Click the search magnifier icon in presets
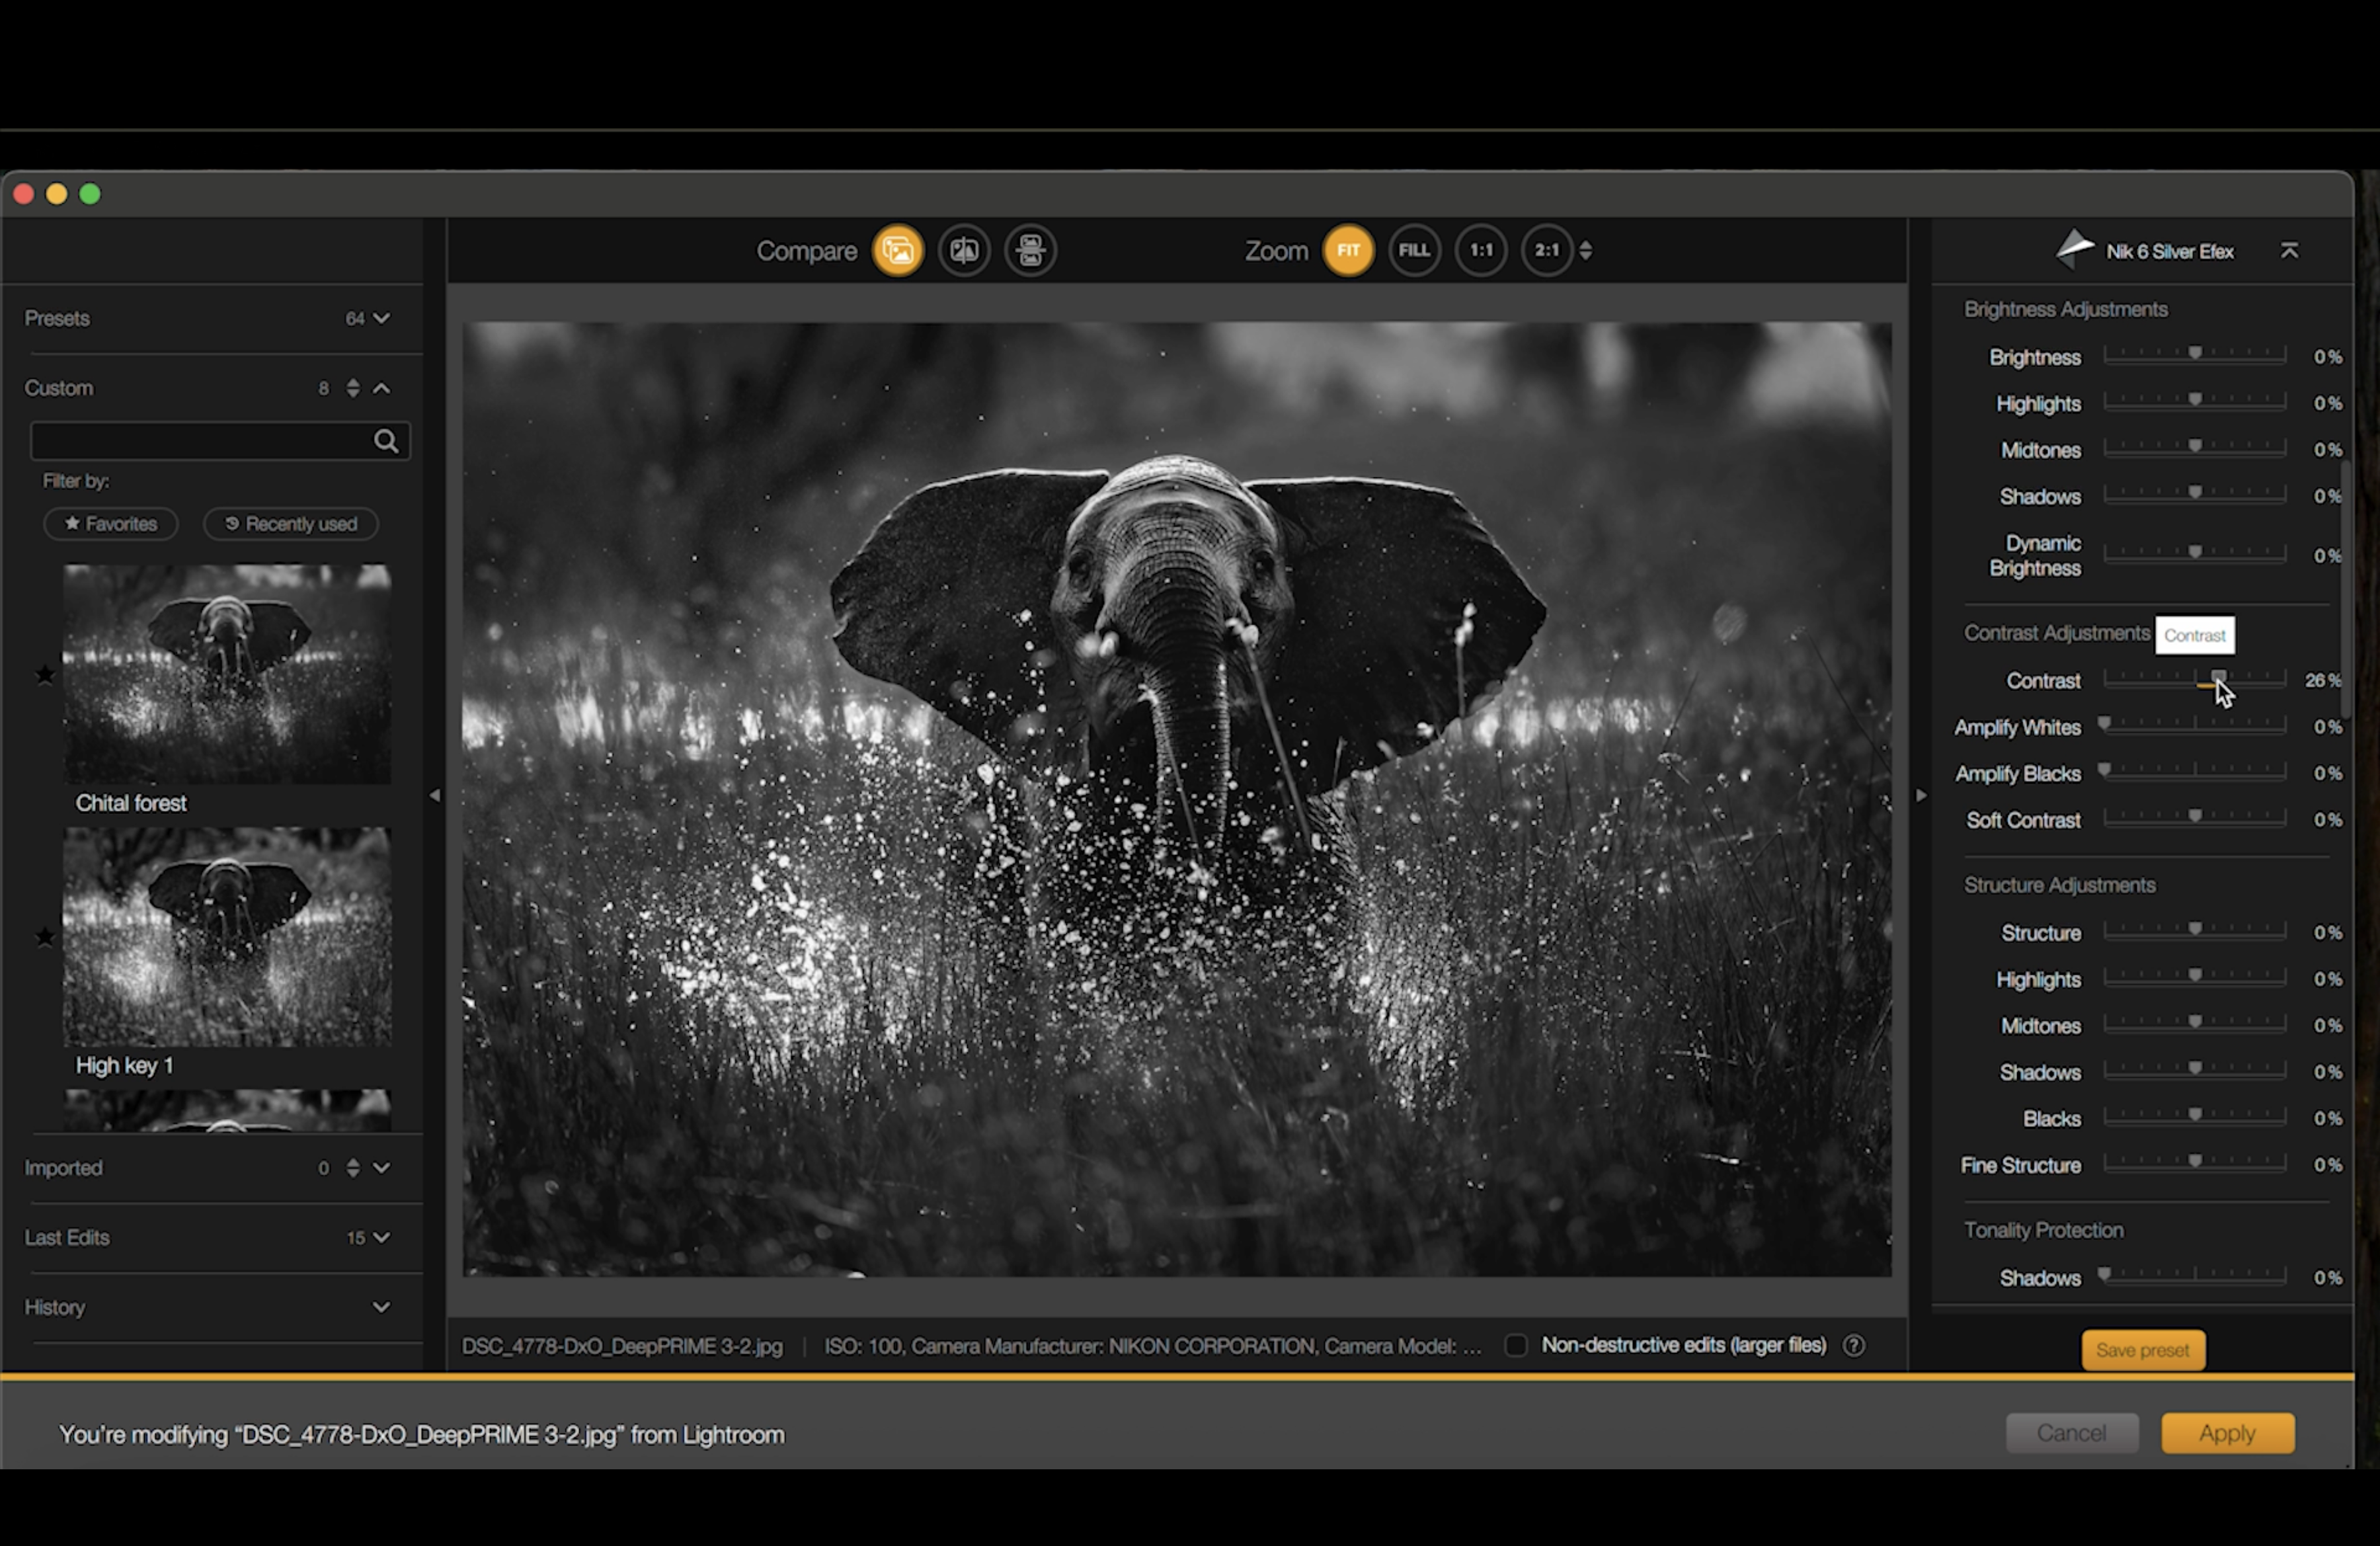This screenshot has width=2380, height=1546. click(386, 441)
